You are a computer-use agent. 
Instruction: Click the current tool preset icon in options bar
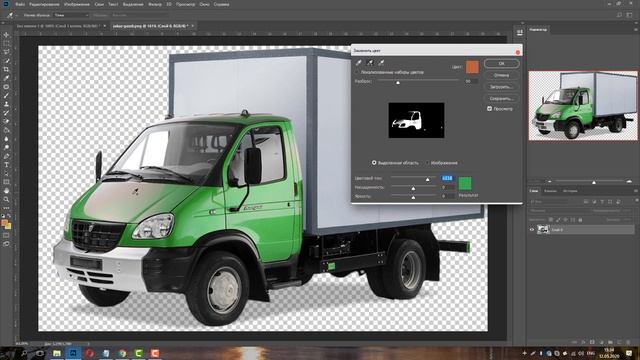click(x=10, y=15)
